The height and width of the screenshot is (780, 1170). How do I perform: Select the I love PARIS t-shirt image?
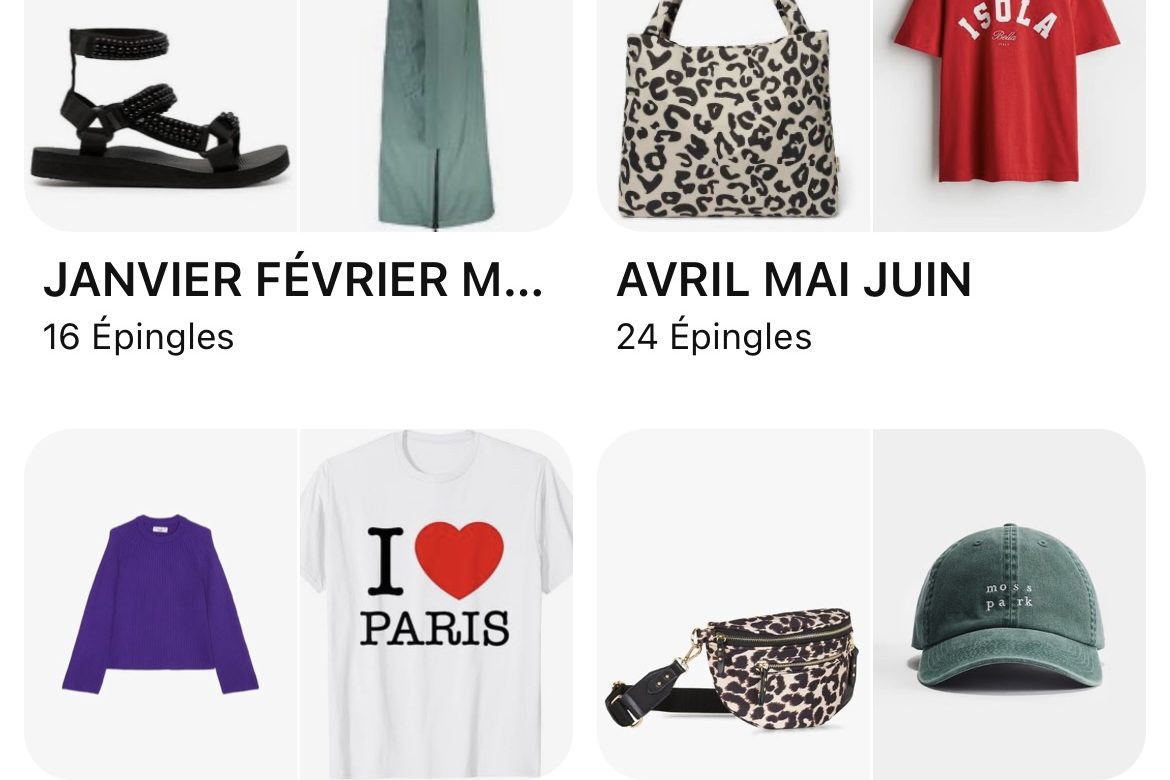[x=437, y=605]
